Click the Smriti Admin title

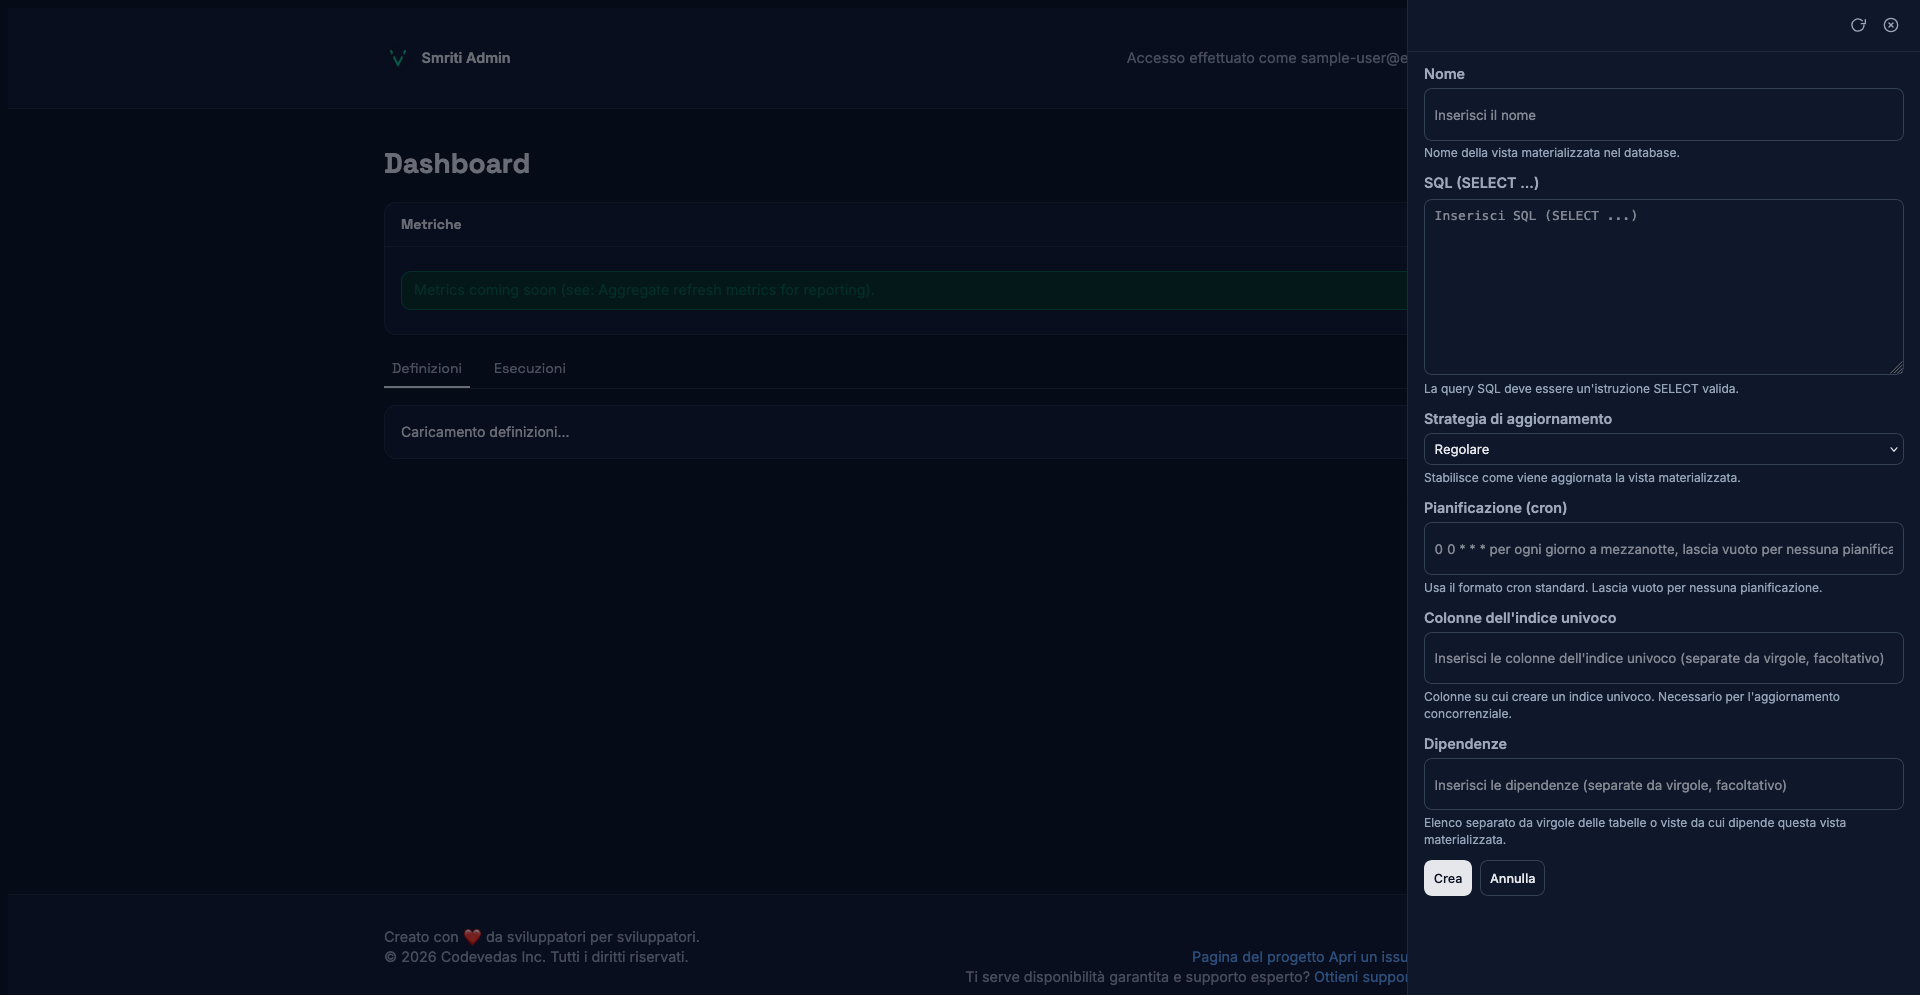pos(466,58)
